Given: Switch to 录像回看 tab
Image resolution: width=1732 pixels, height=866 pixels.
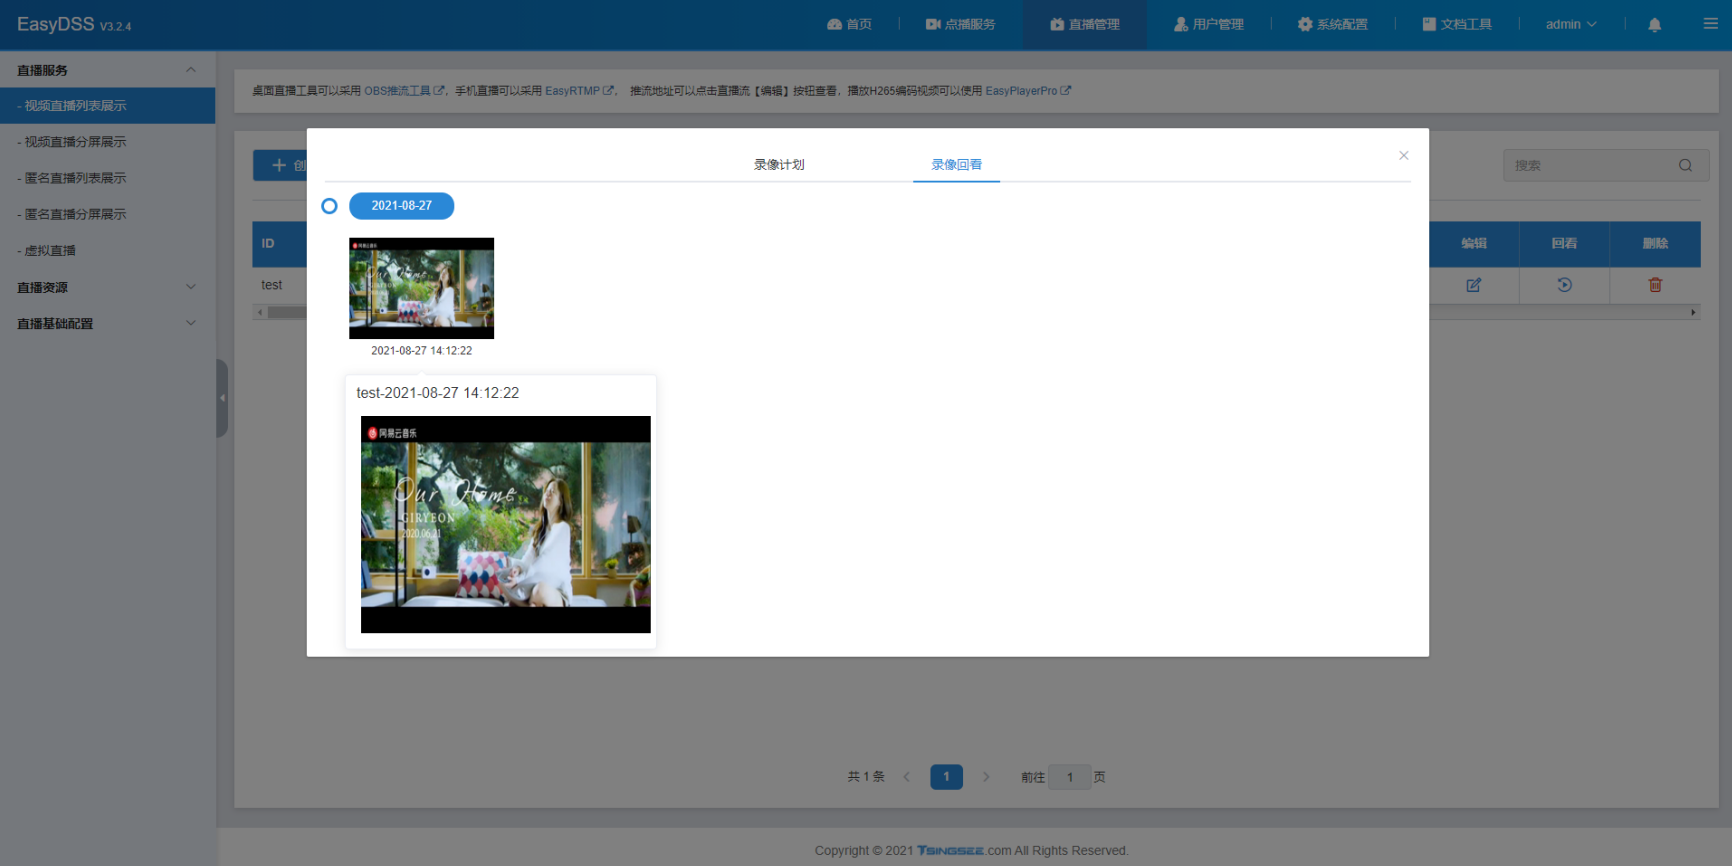Looking at the screenshot, I should pos(956,164).
